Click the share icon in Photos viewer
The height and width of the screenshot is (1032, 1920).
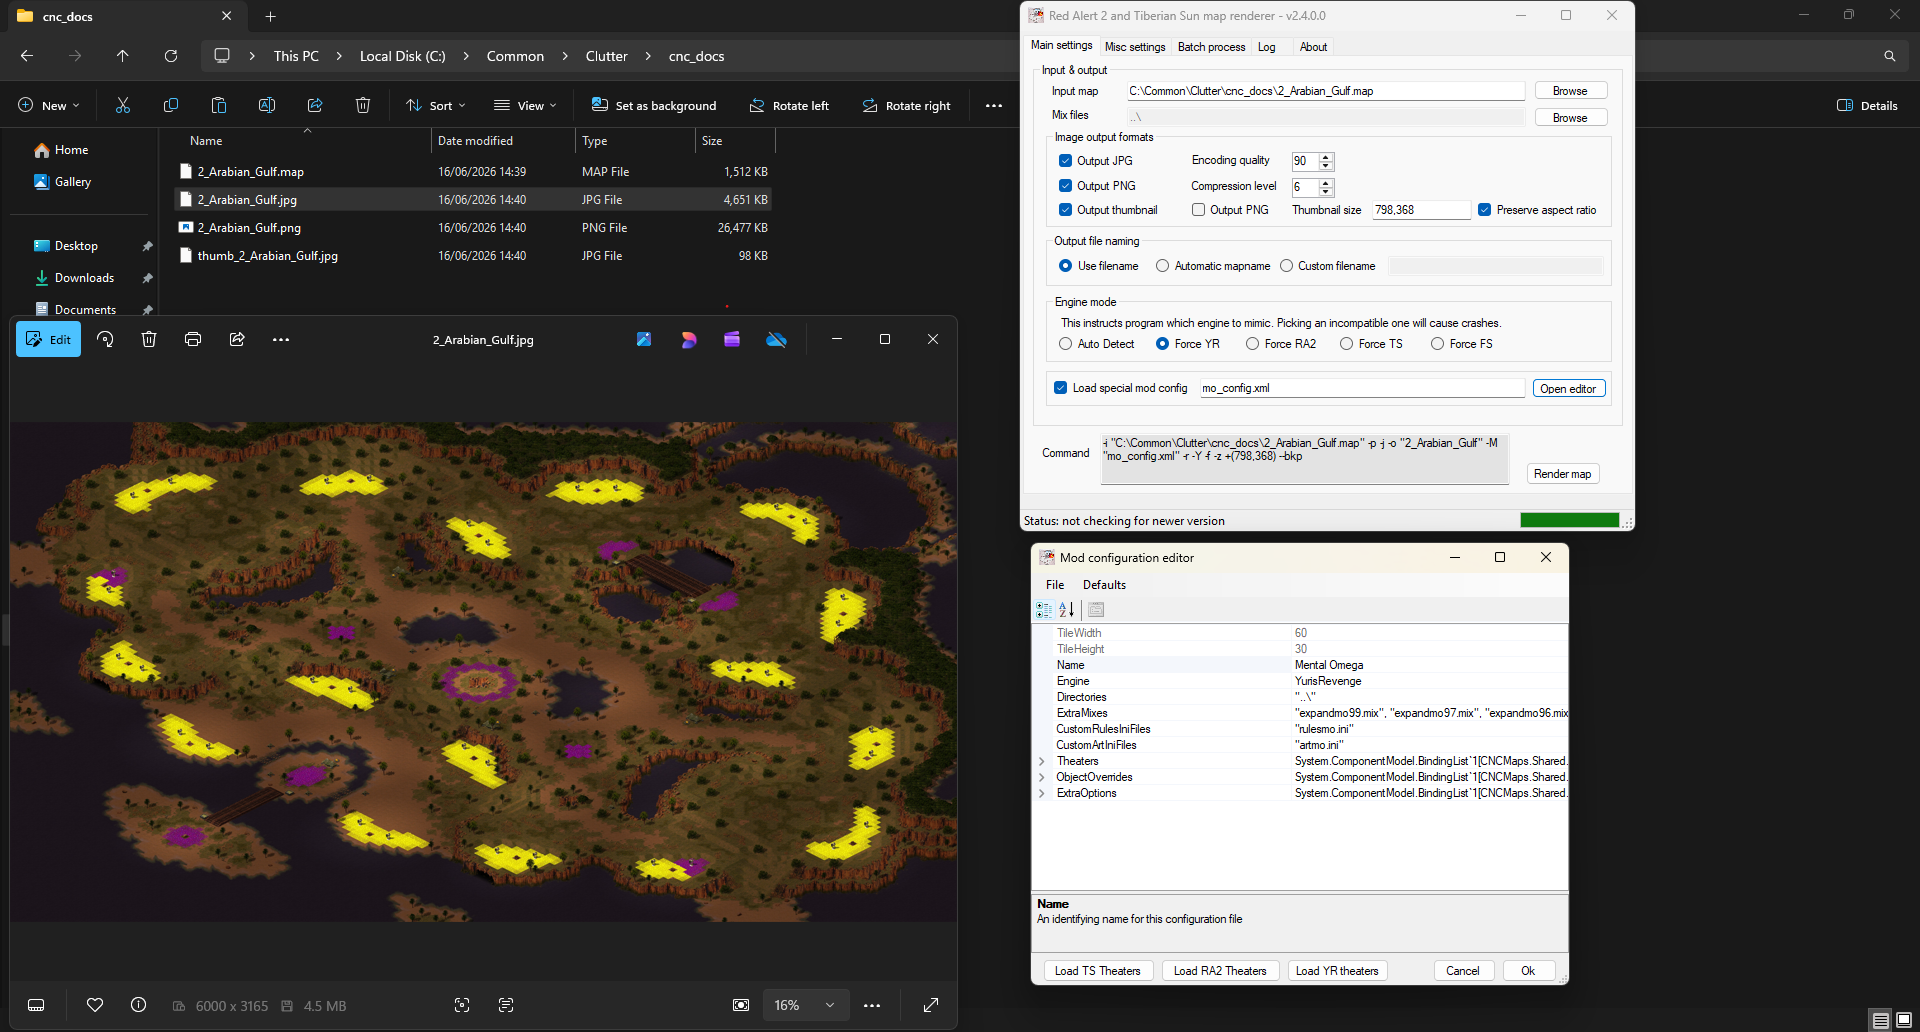point(237,339)
